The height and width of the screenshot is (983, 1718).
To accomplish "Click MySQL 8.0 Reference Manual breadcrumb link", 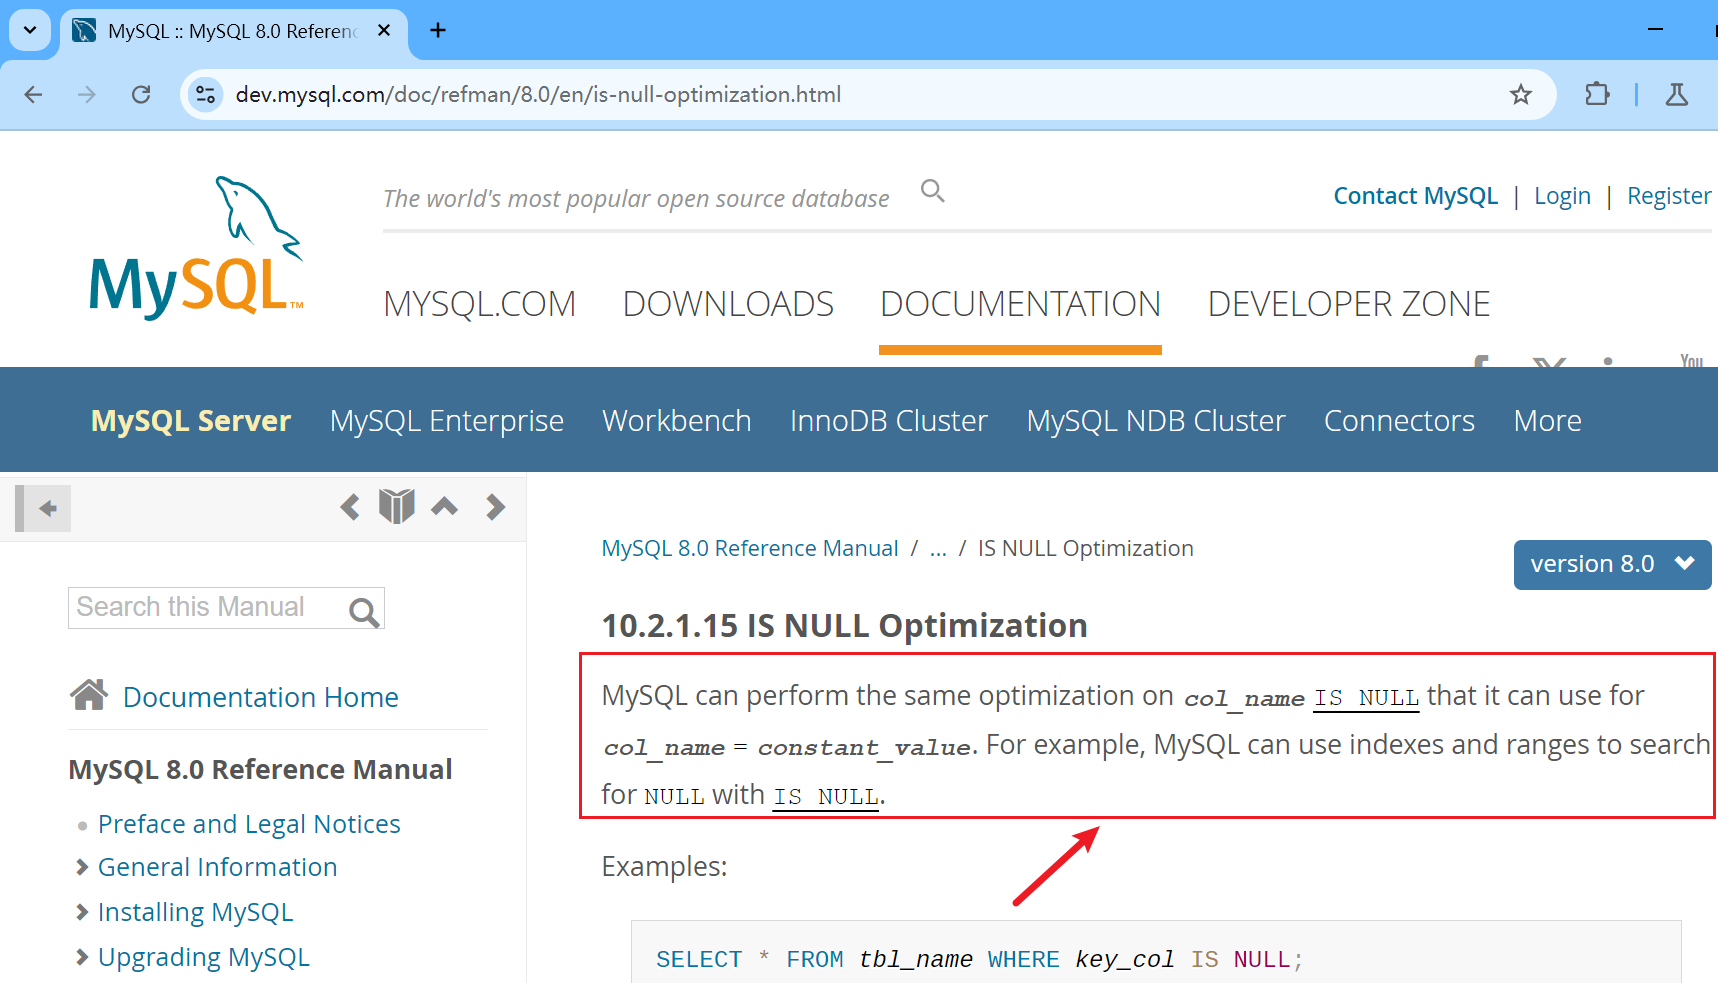I will click(750, 548).
